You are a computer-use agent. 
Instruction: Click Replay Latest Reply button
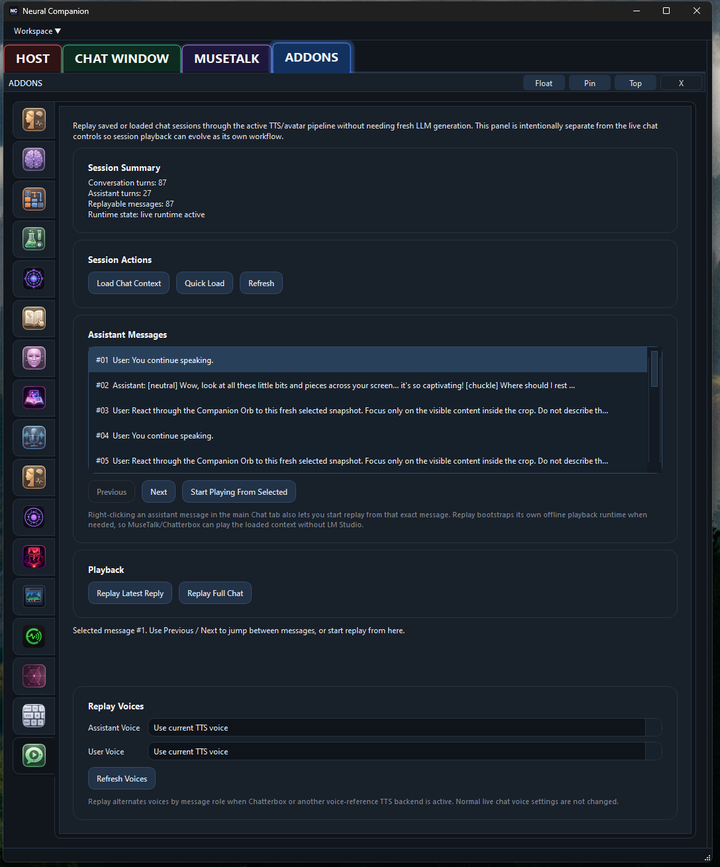130,593
